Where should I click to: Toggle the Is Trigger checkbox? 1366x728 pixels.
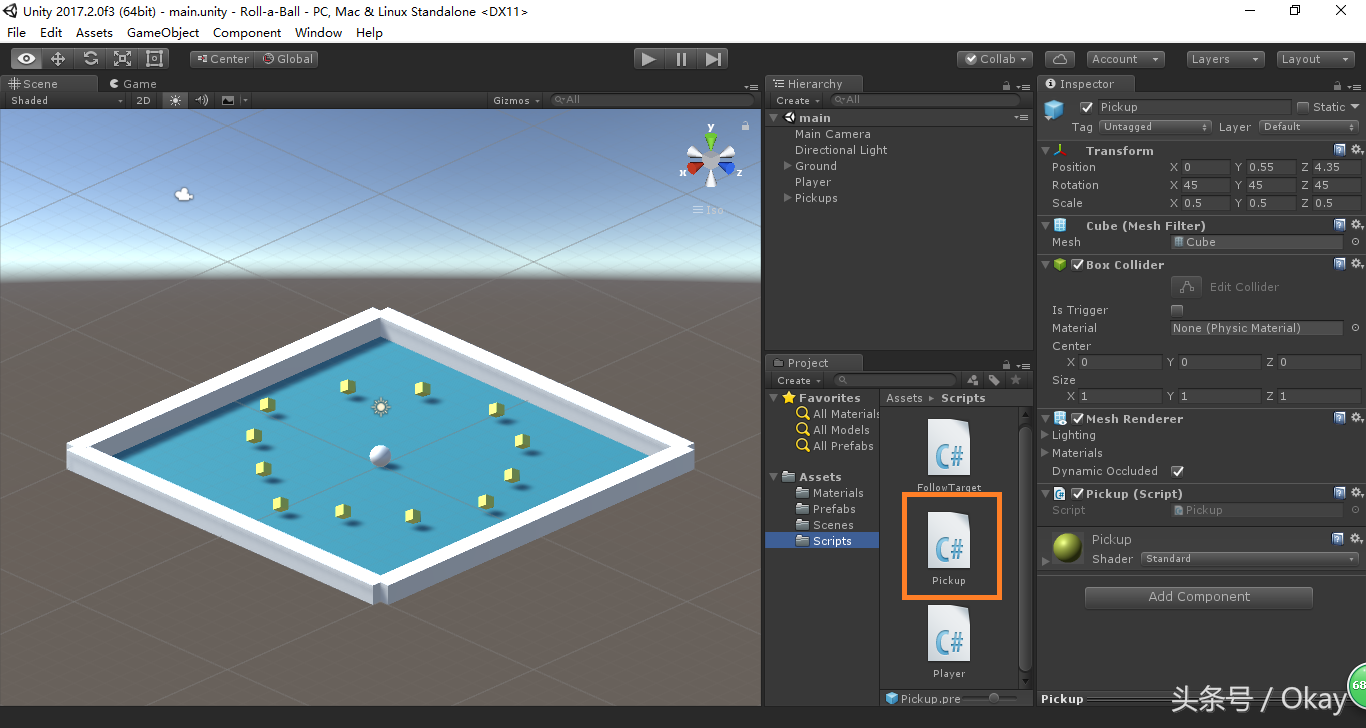1177,310
